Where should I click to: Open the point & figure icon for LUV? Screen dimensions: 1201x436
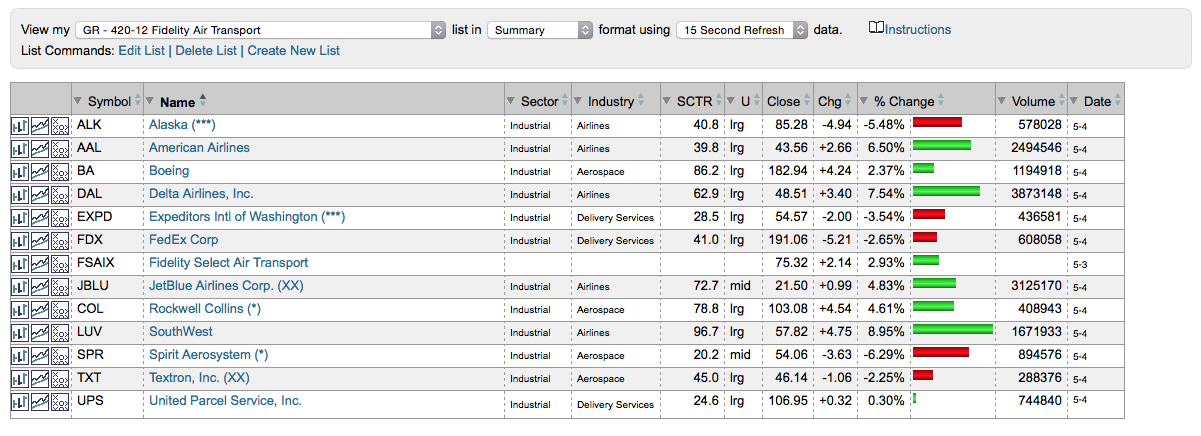pyautogui.click(x=60, y=333)
